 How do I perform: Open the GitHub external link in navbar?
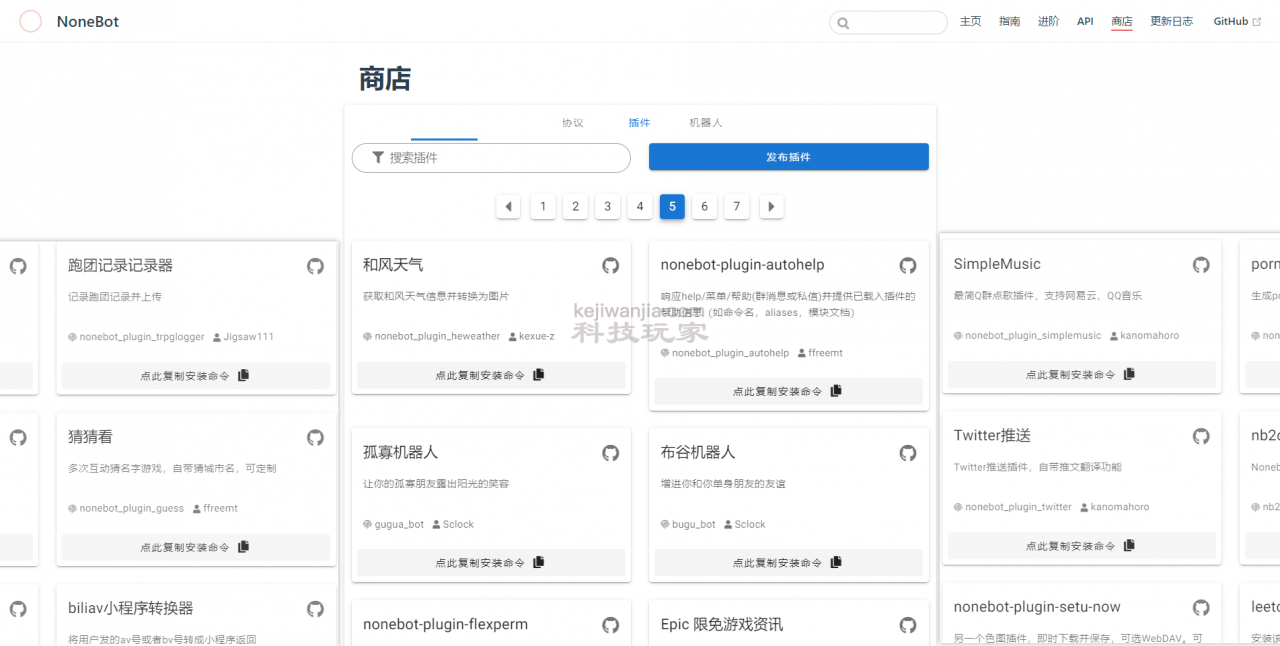(1237, 21)
